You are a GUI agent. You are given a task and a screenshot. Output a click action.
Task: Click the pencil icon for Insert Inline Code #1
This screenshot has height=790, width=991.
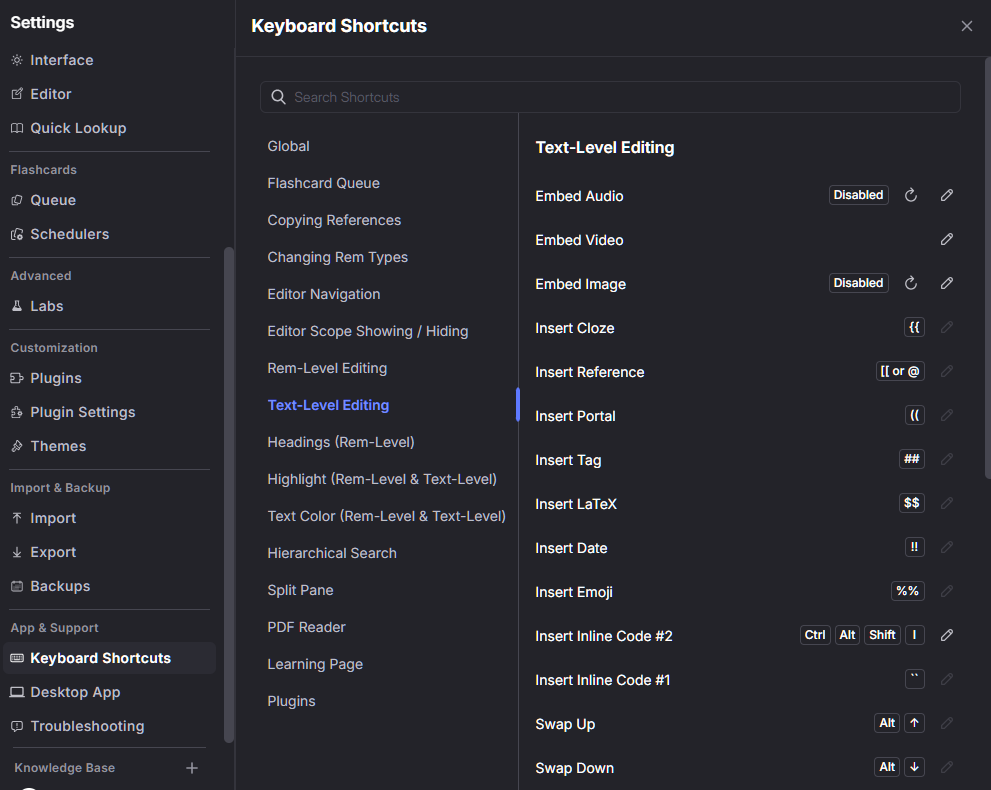(x=946, y=679)
